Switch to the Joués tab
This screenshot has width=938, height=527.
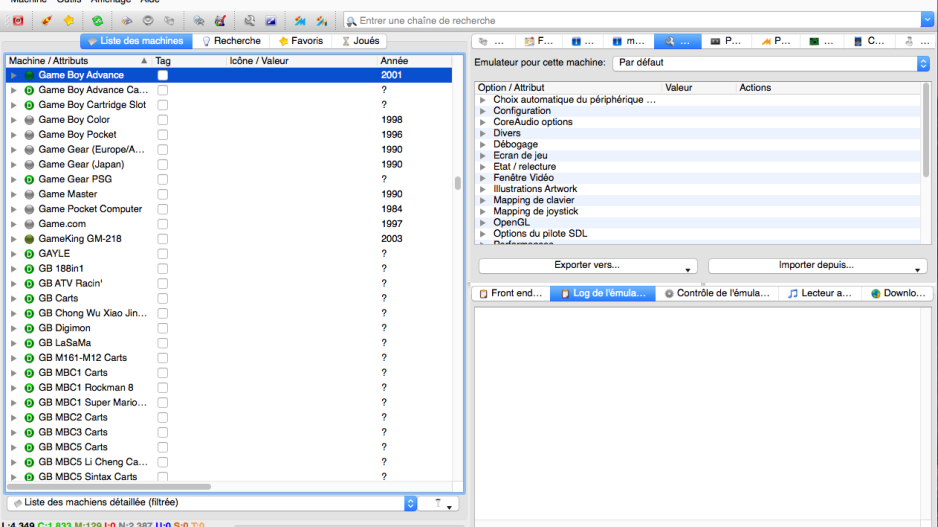(x=360, y=41)
